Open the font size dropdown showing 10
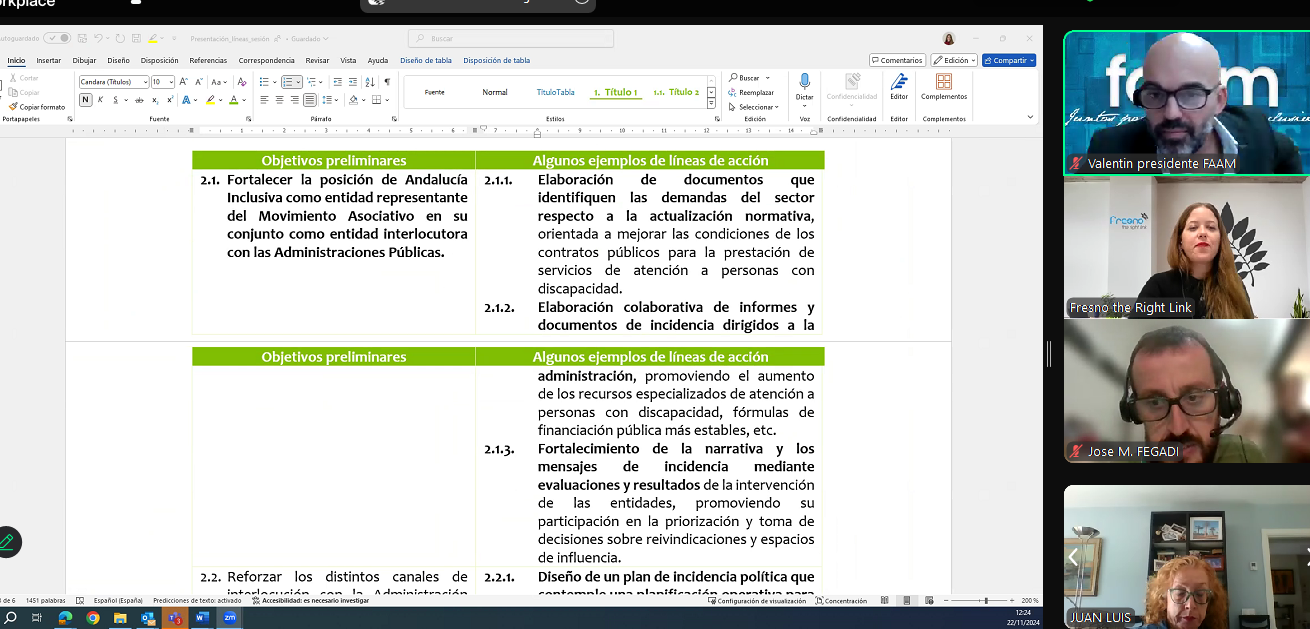The width and height of the screenshot is (1310, 629). 171,82
